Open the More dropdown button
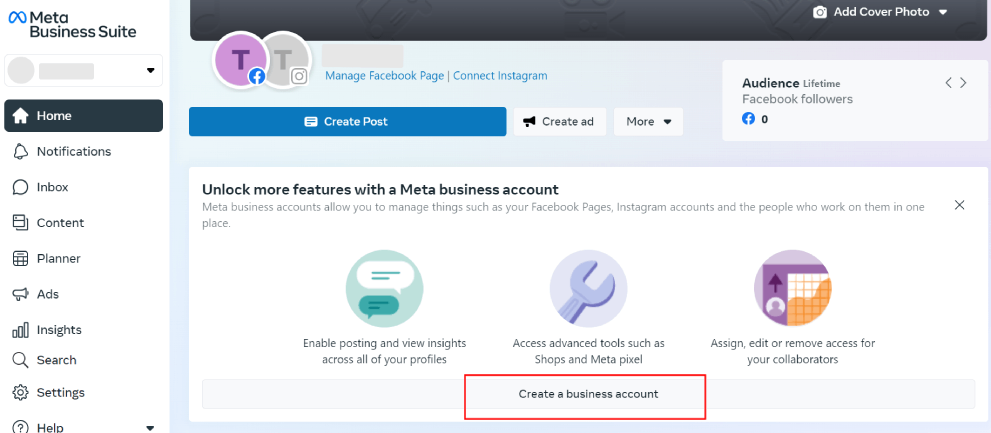The height and width of the screenshot is (433, 991). coord(648,121)
